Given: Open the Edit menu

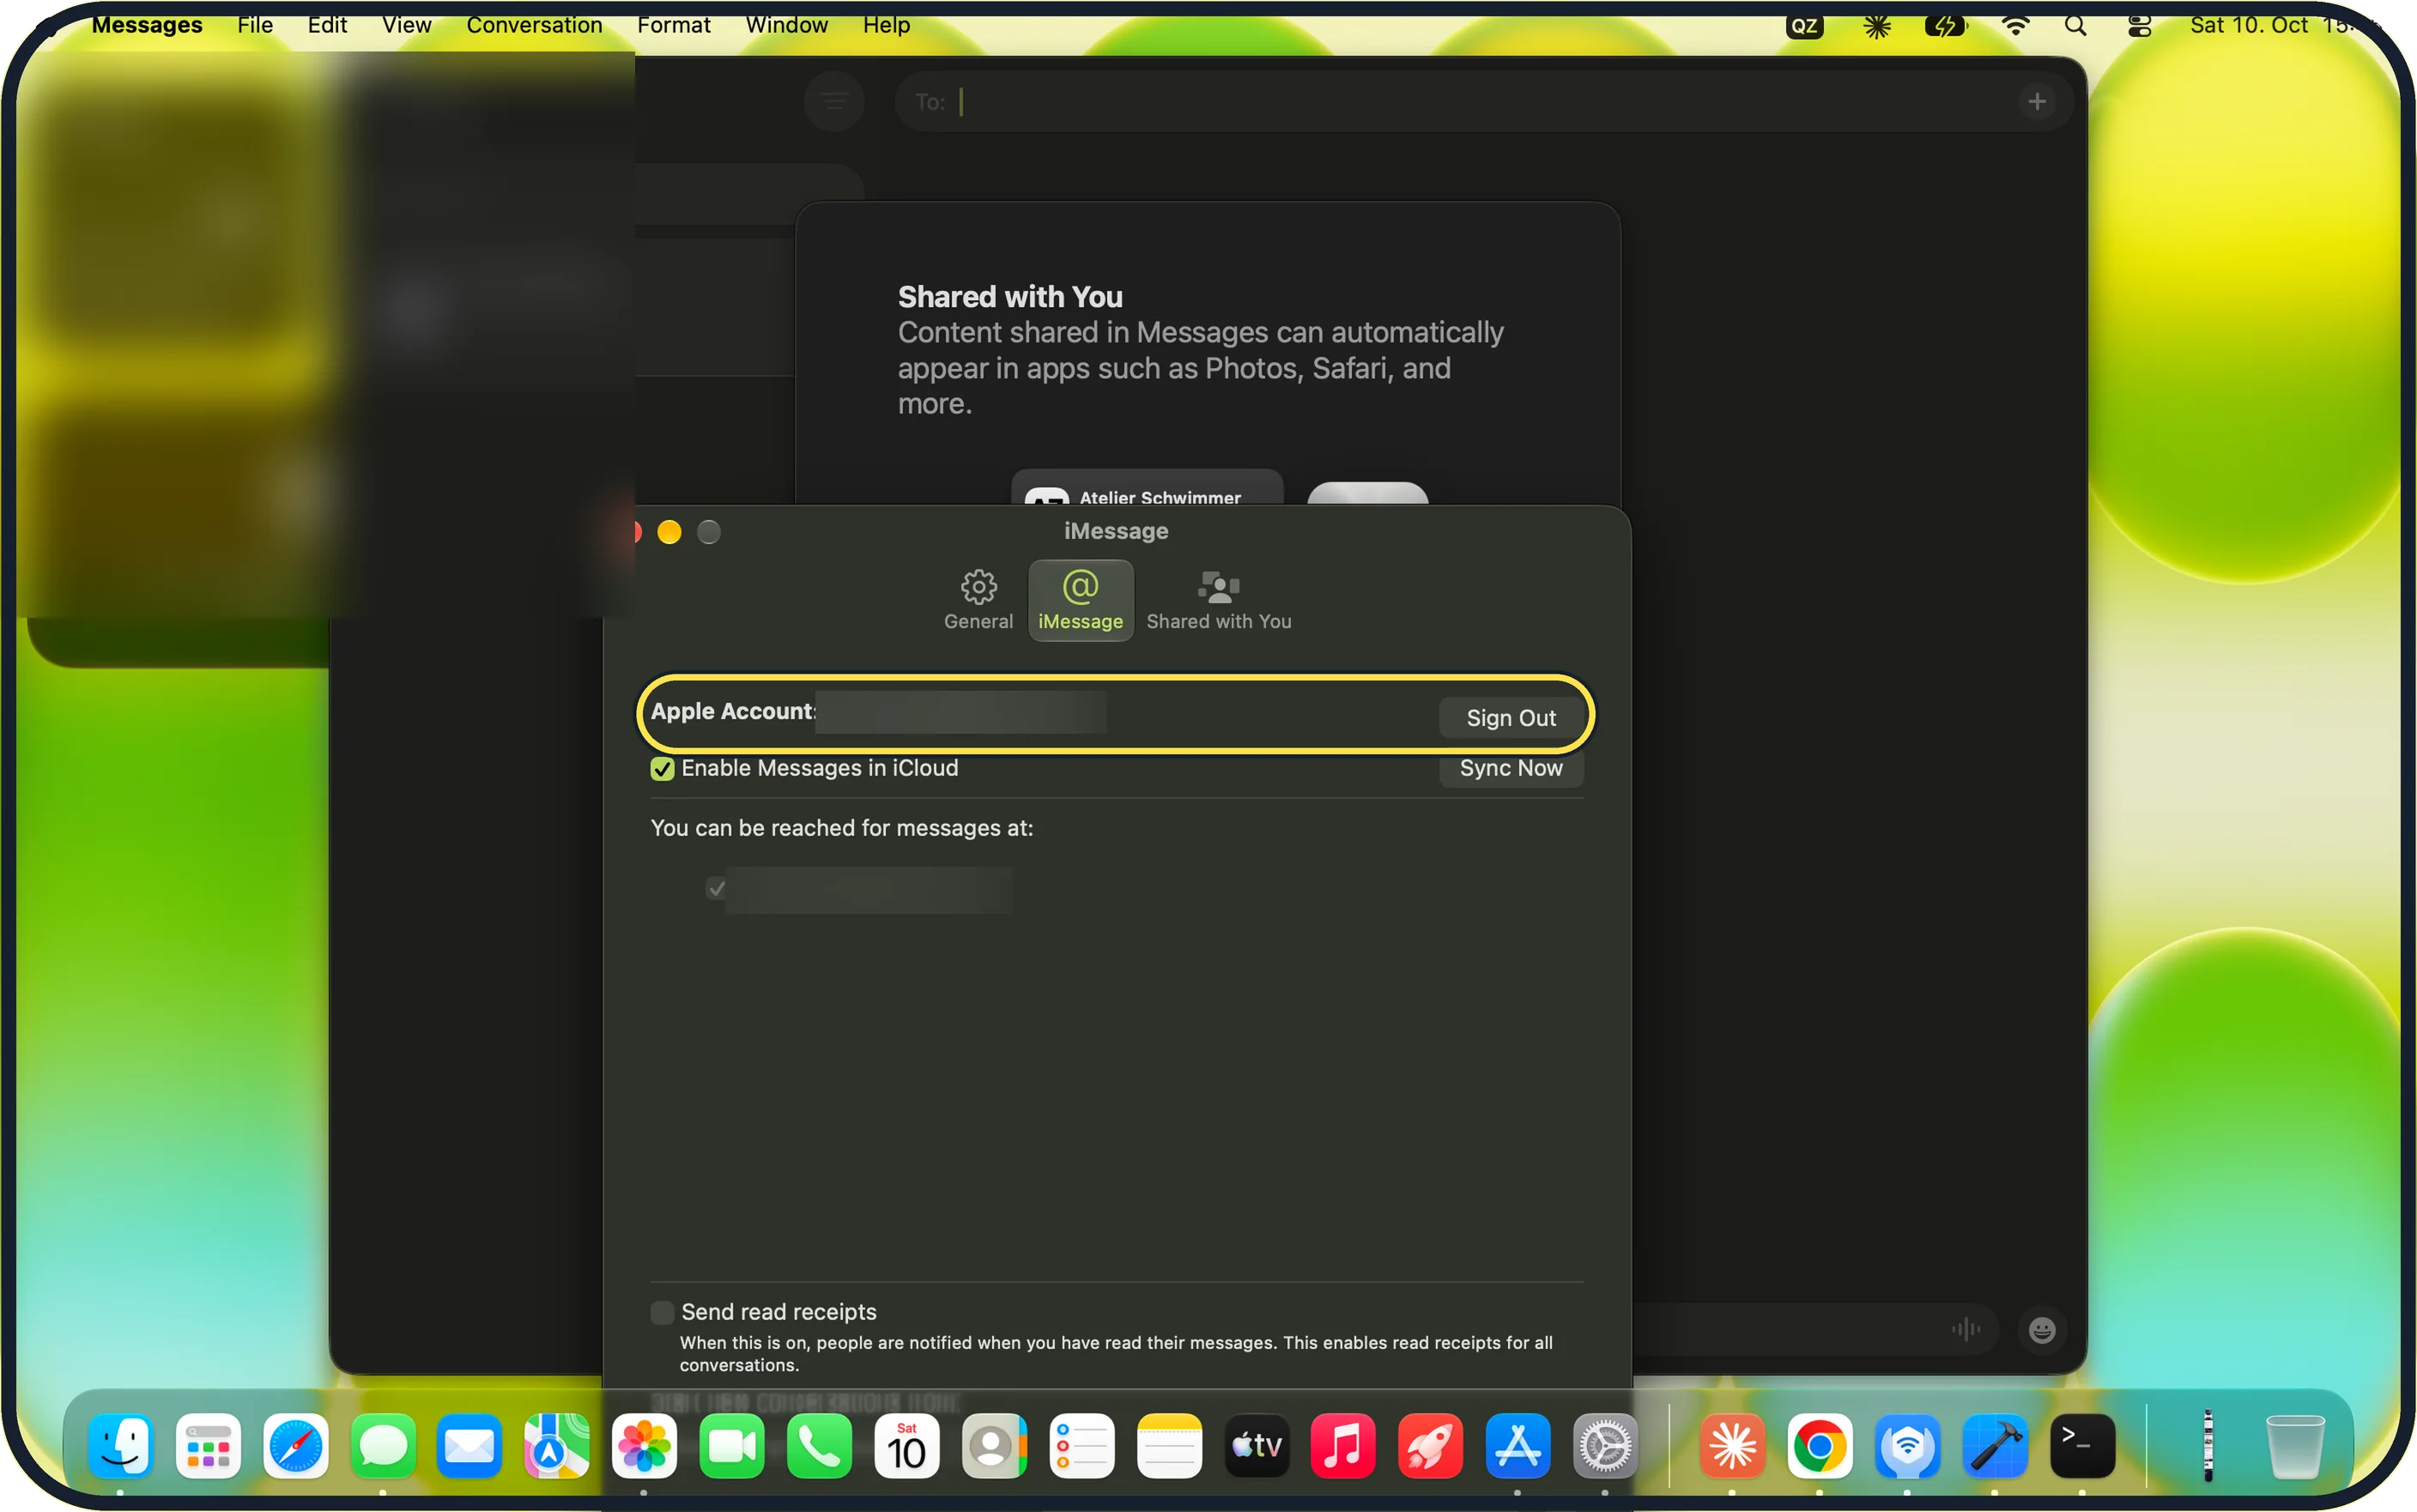Looking at the screenshot, I should coord(327,25).
